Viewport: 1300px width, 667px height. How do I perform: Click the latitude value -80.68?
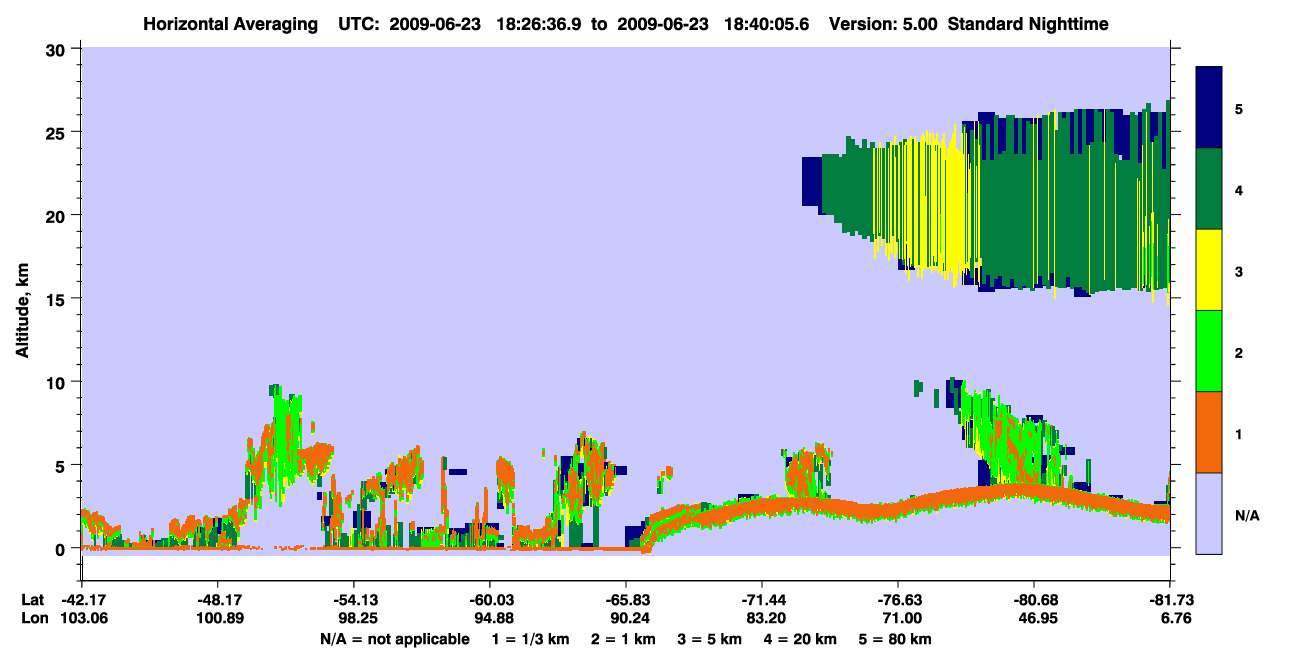click(1034, 600)
